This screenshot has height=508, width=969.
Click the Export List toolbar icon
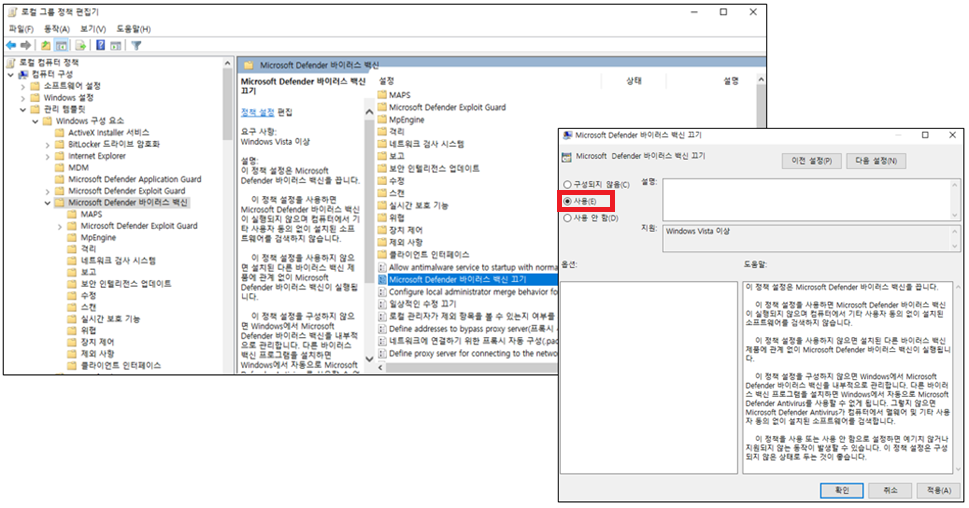pyautogui.click(x=80, y=45)
